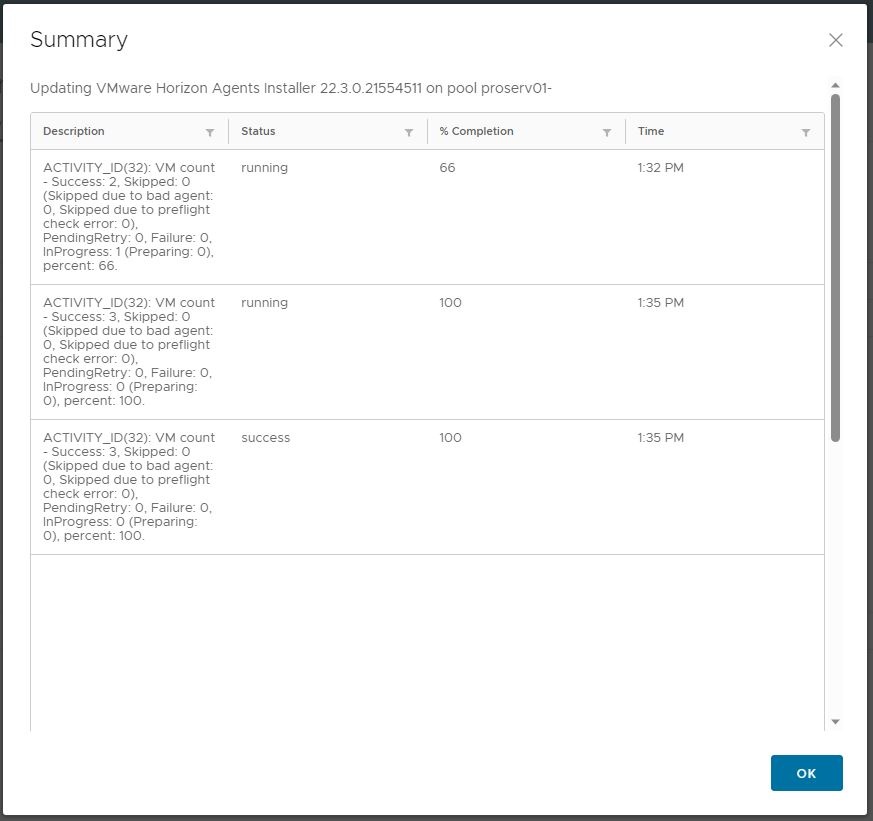873x821 pixels.
Task: Click the first row's 'running' status
Action: click(264, 168)
